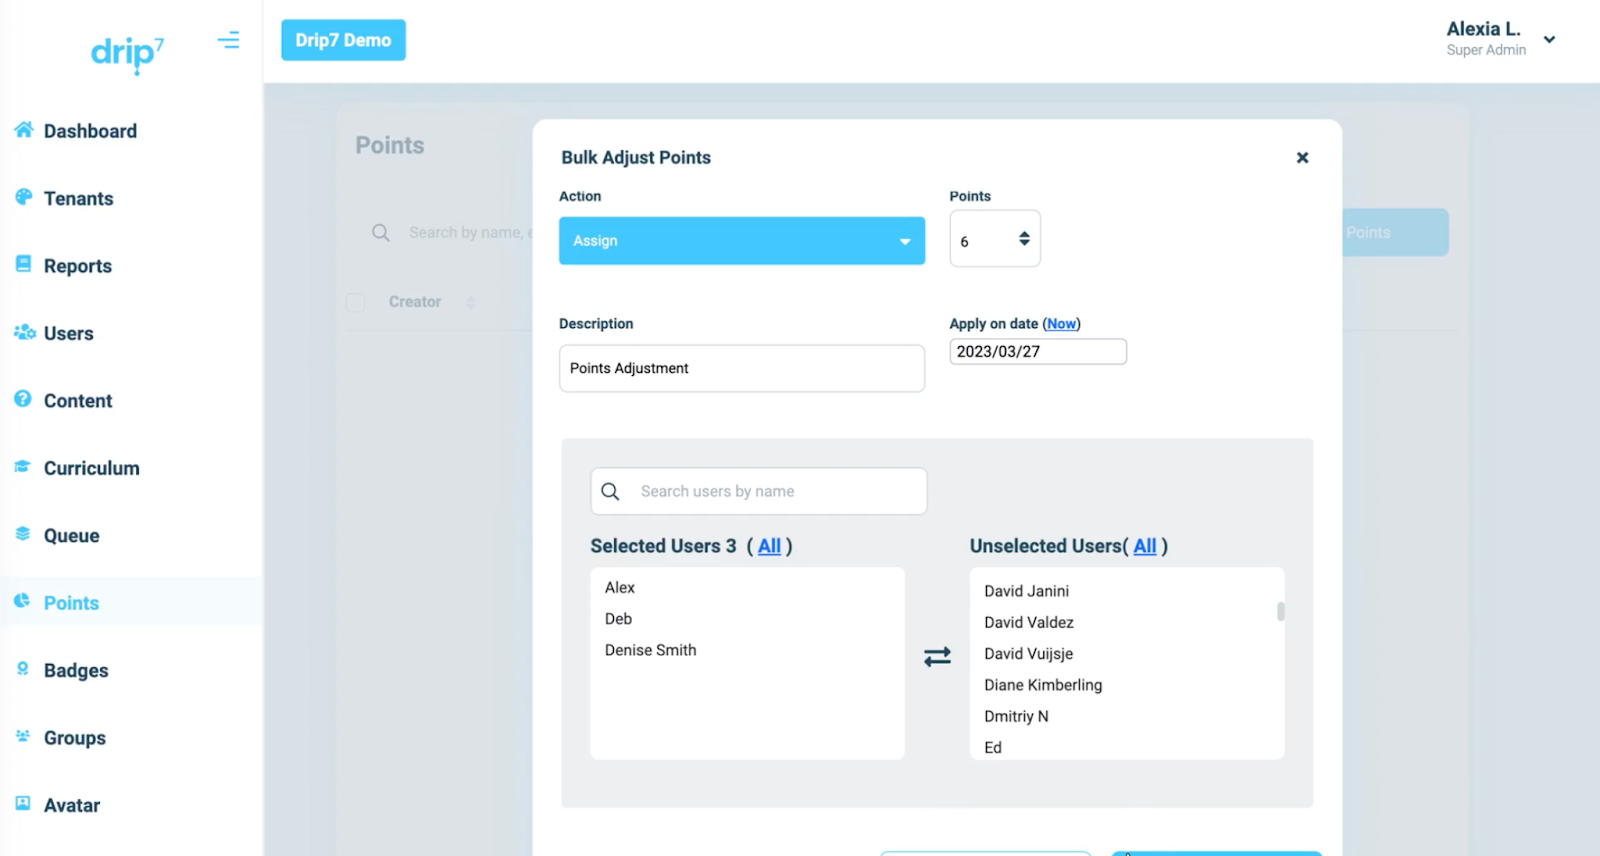Click the All link beside Selected Users
The height and width of the screenshot is (856, 1600).
(769, 546)
